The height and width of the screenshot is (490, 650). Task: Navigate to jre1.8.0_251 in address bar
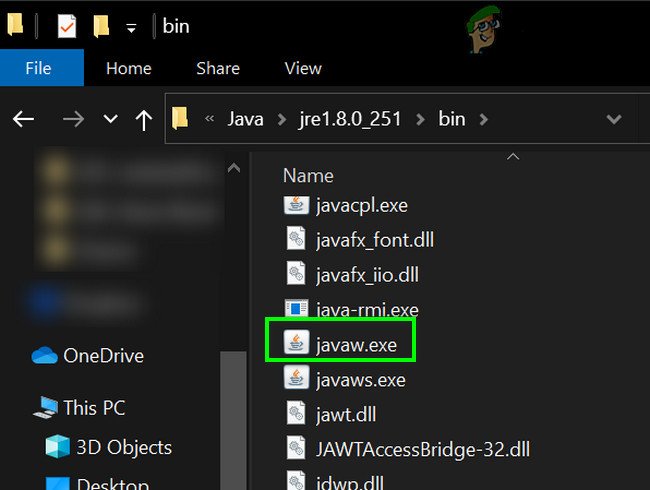pos(350,119)
